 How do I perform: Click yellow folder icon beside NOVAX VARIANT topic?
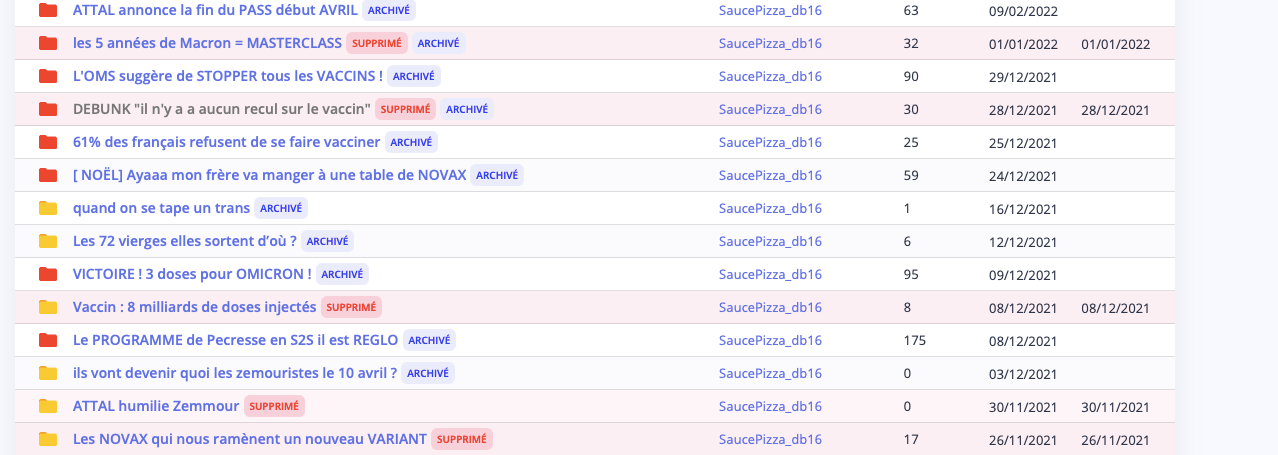(47, 439)
